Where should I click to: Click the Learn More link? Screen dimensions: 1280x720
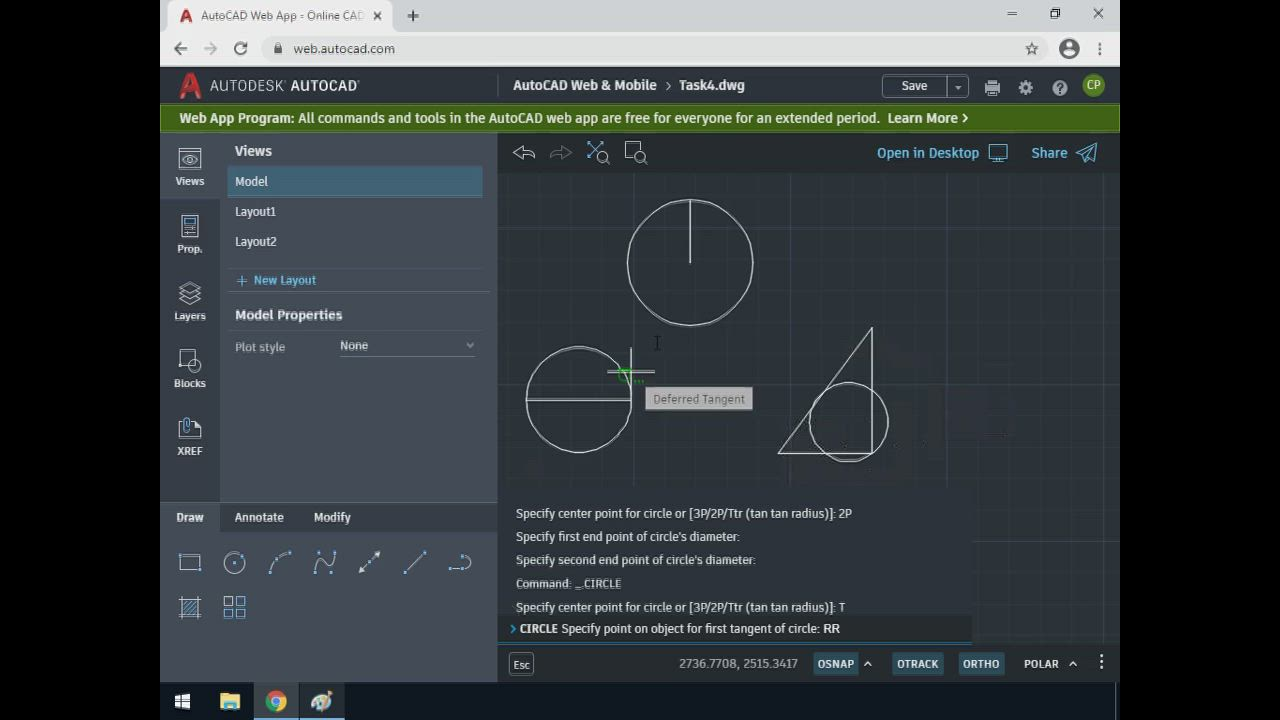[x=927, y=118]
